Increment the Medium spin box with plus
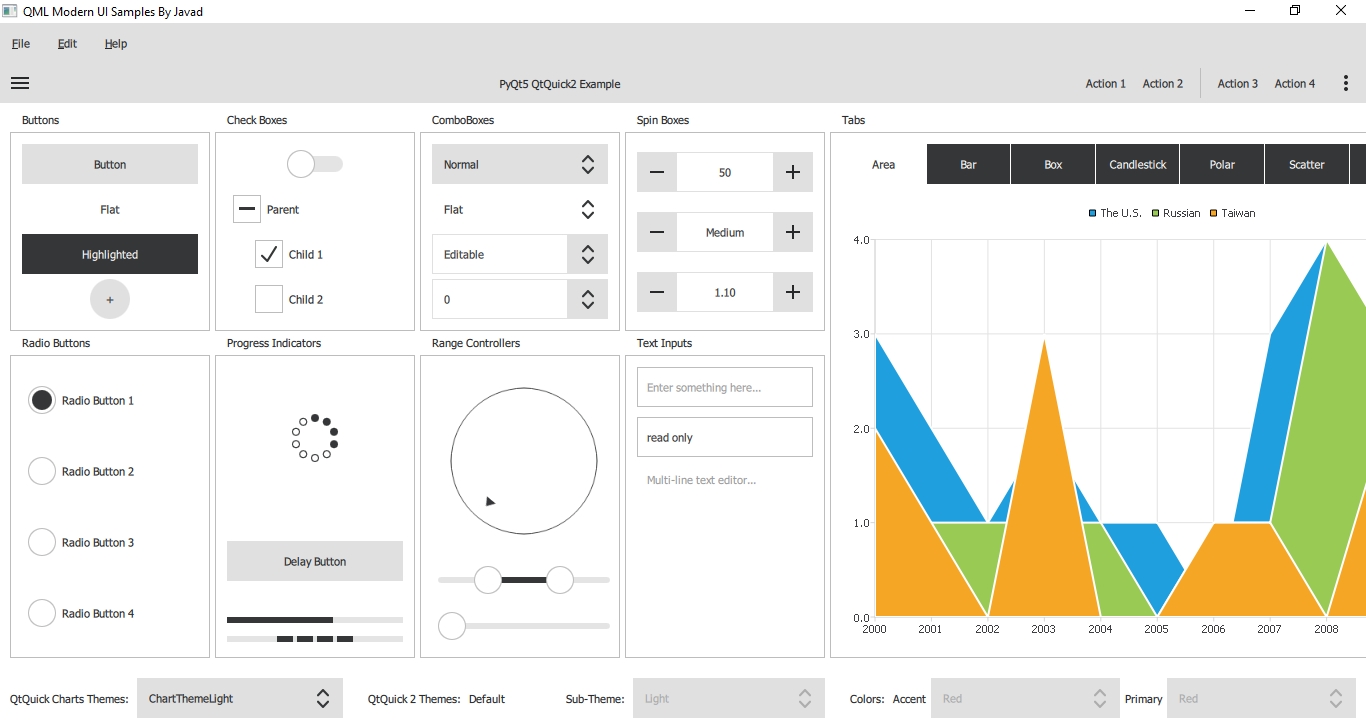This screenshot has width=1366, height=728. tap(792, 232)
